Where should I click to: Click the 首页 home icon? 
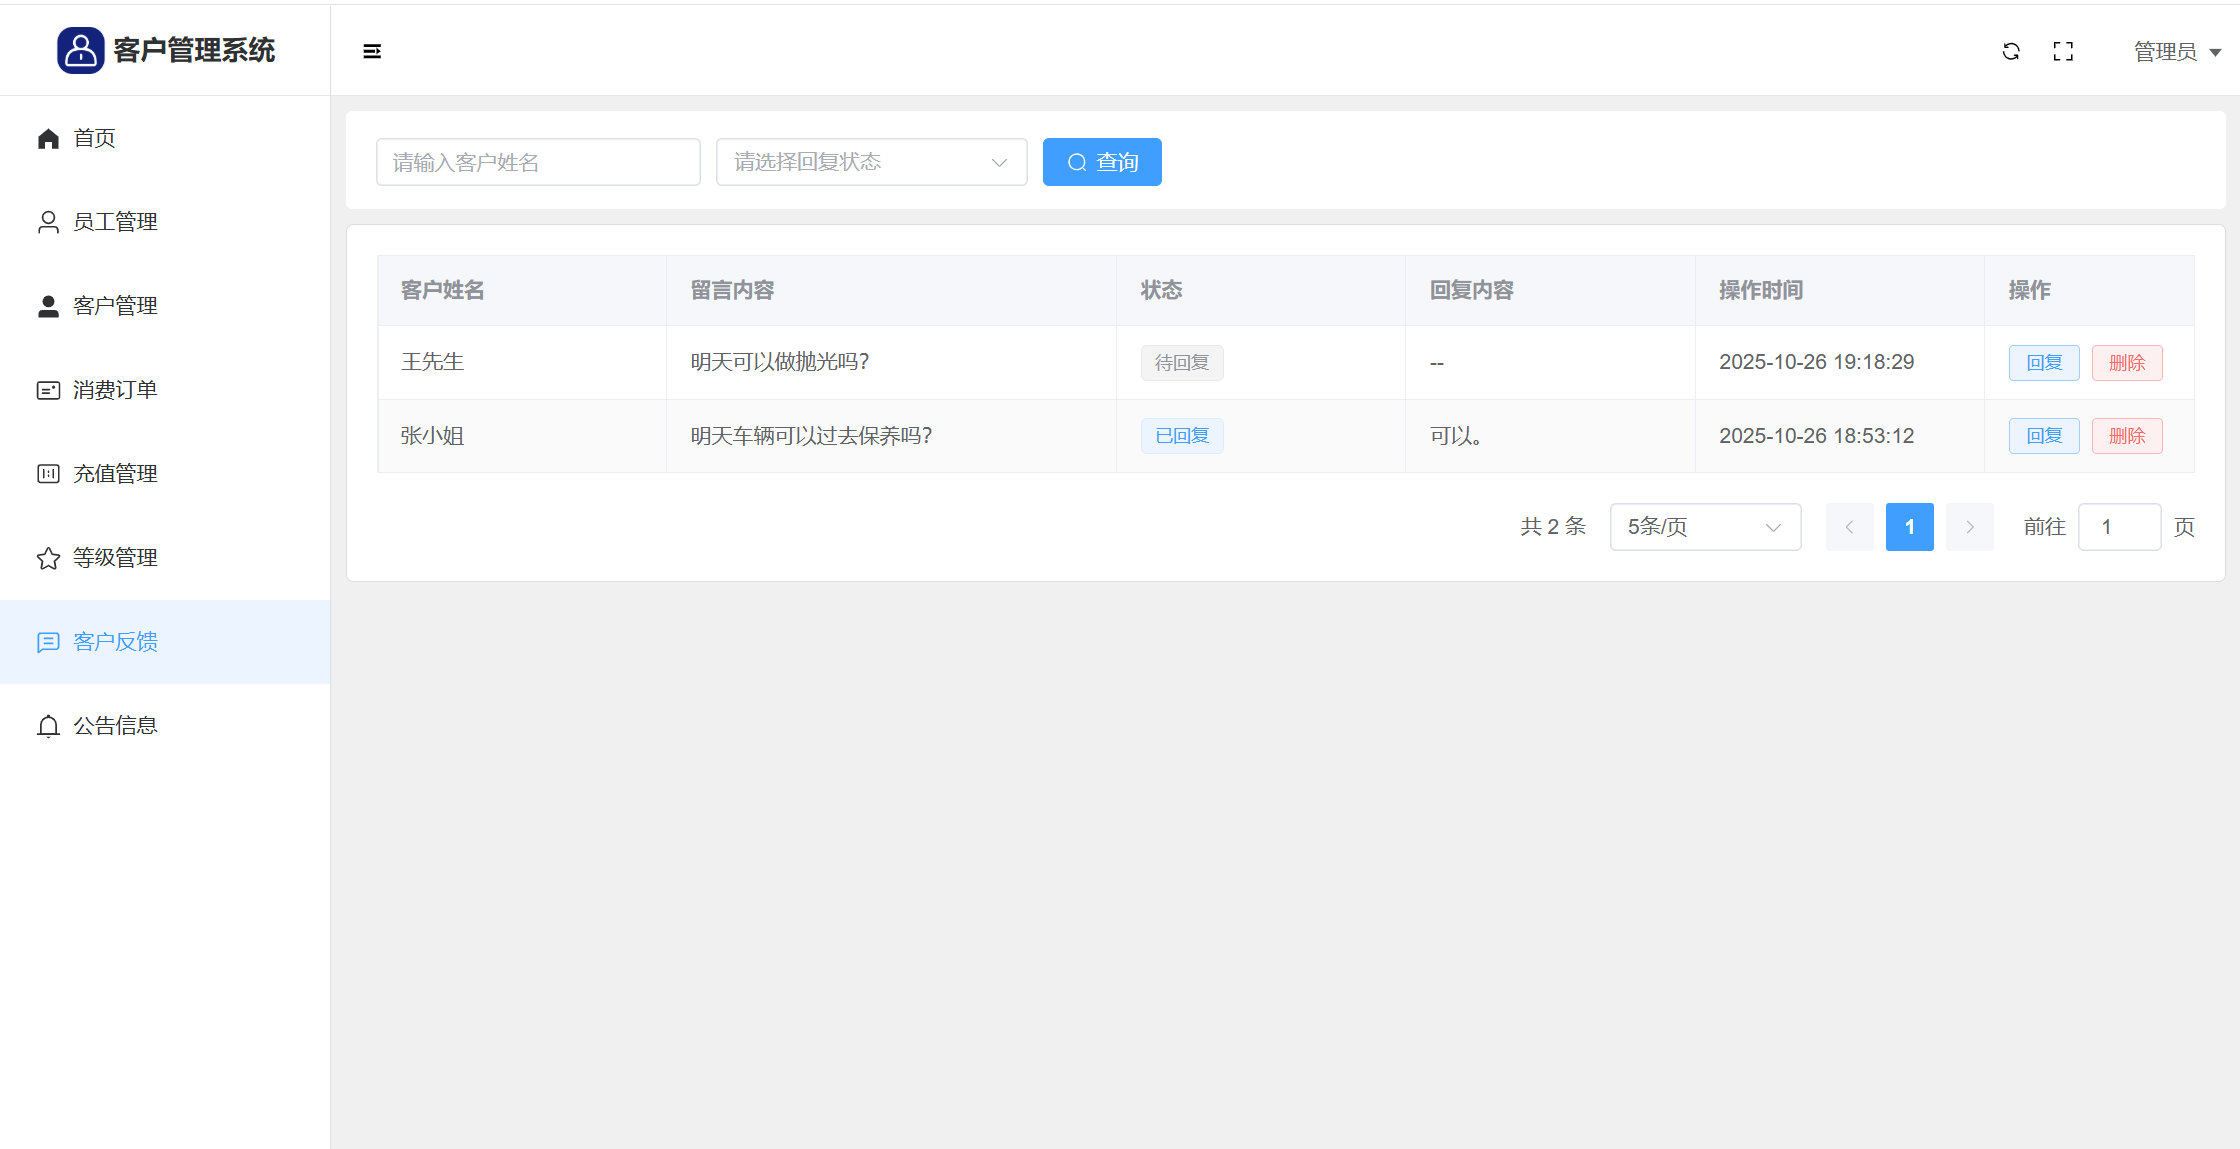pos(48,139)
